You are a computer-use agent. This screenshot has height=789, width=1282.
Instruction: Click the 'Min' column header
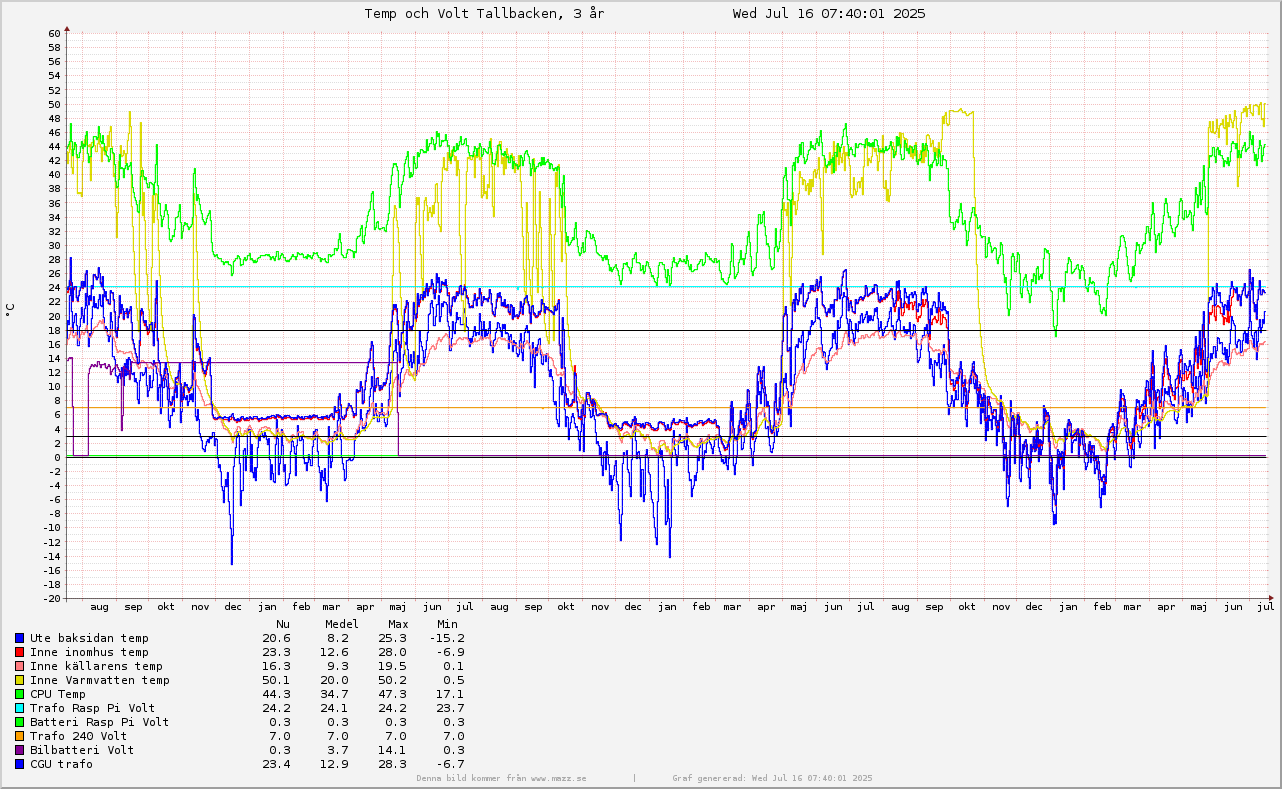447,624
